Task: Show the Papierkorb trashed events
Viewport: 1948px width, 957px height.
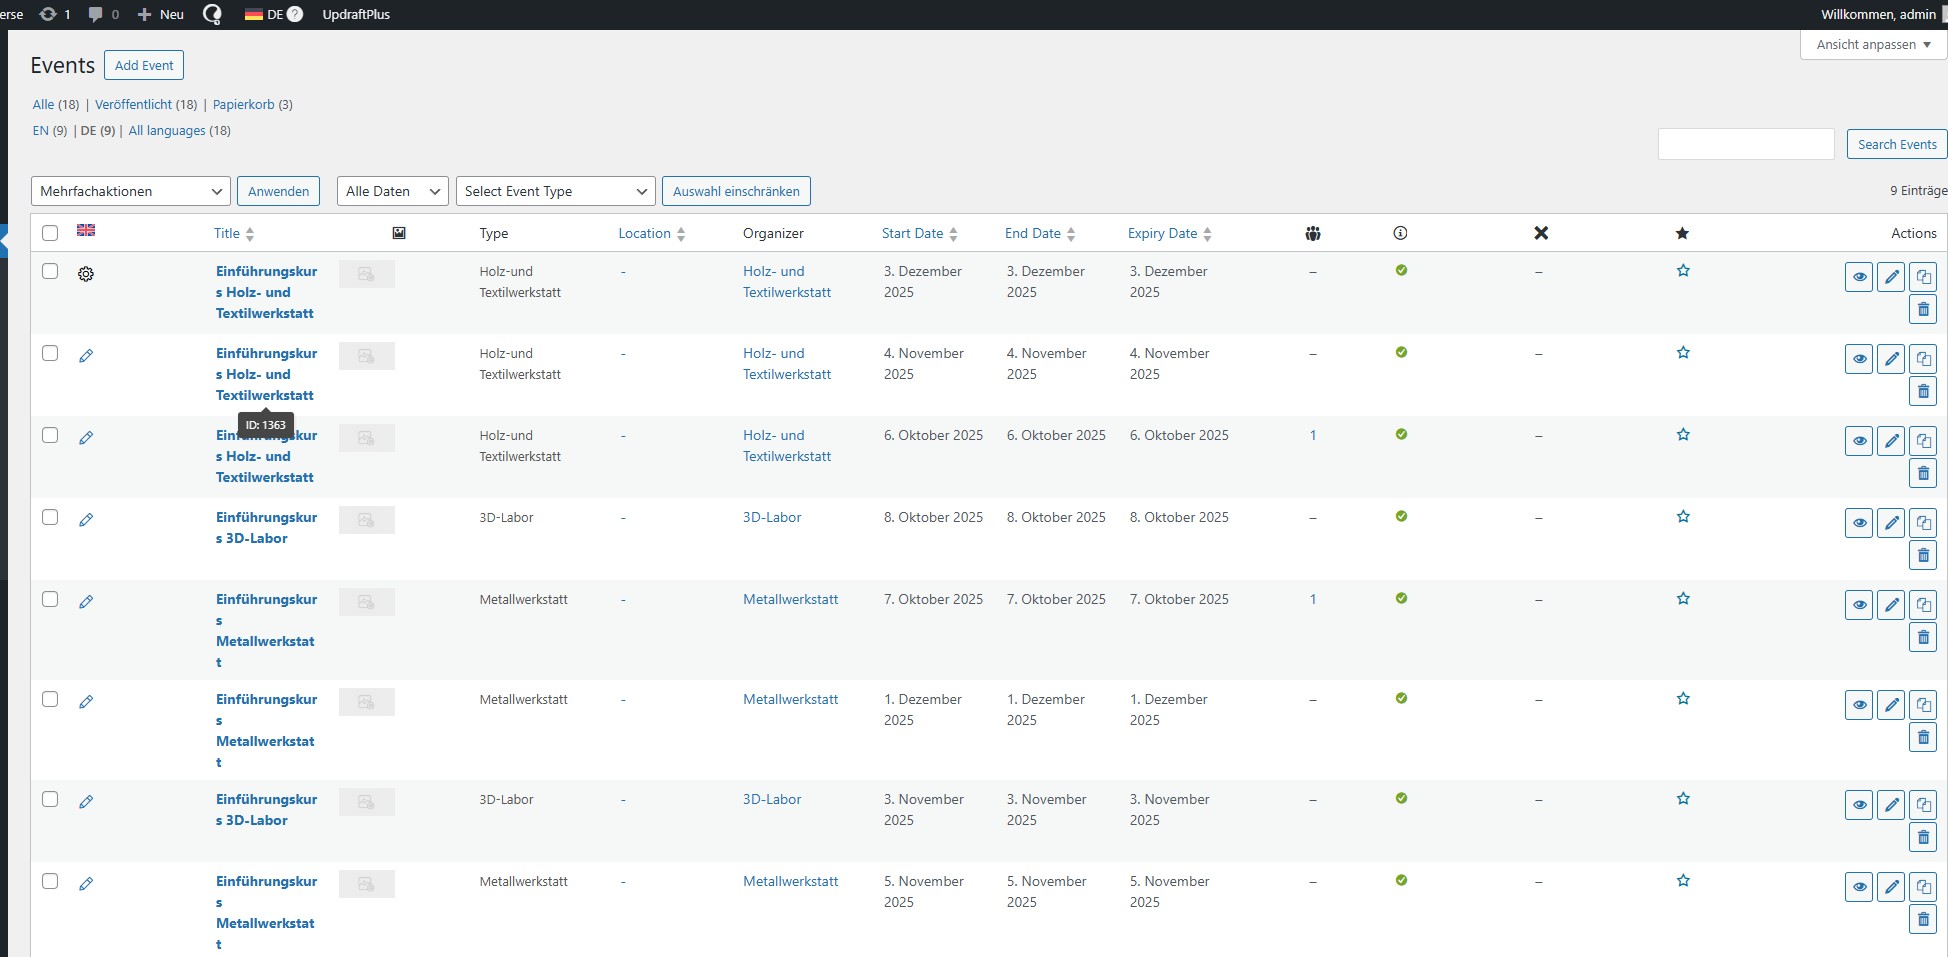Action: (243, 104)
